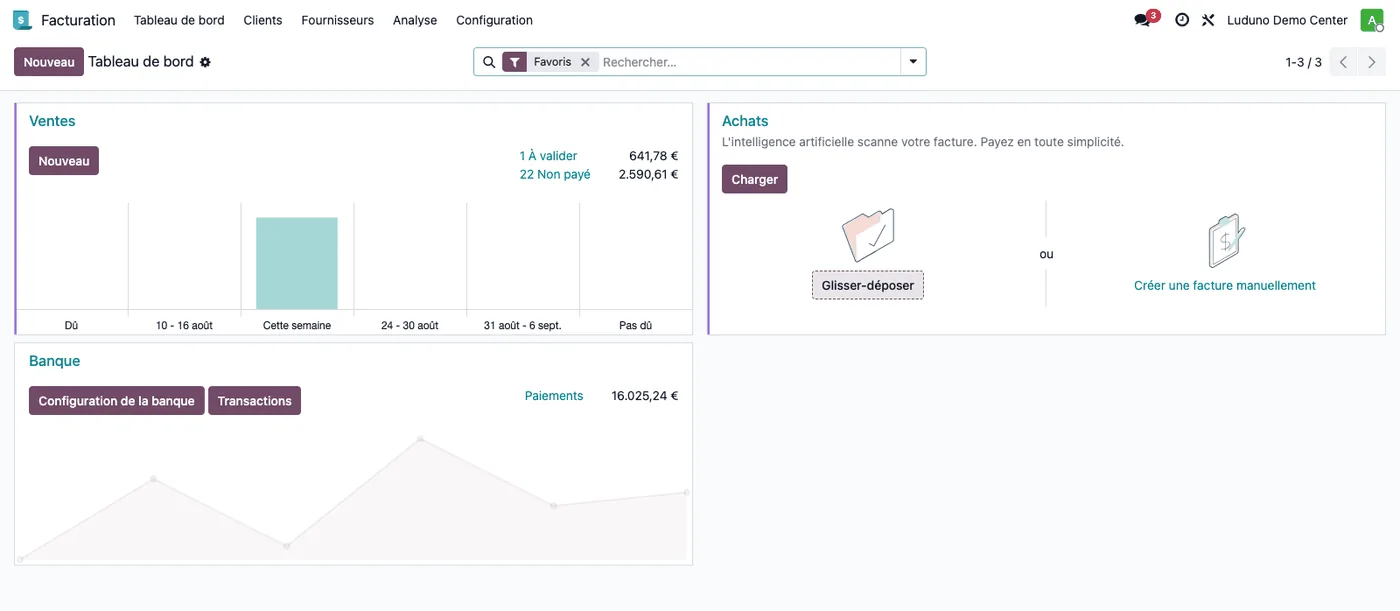Click the 2.590,61 € amount
Screen dimensions: 1400x611
coord(648,174)
